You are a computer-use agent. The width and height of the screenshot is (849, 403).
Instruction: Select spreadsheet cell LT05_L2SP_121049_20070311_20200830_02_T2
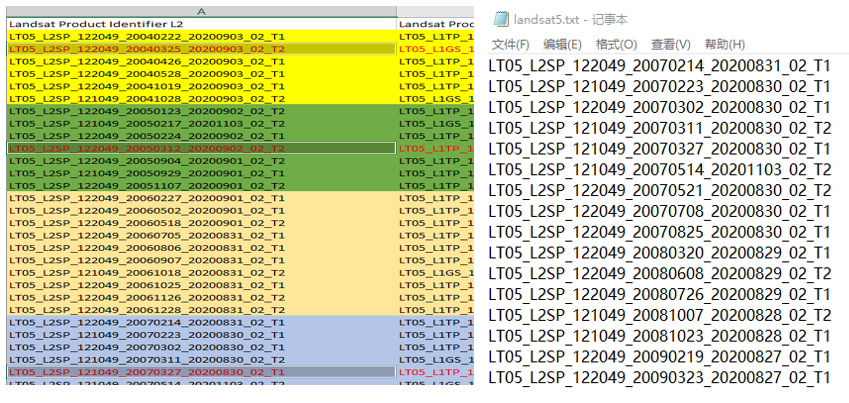201,360
